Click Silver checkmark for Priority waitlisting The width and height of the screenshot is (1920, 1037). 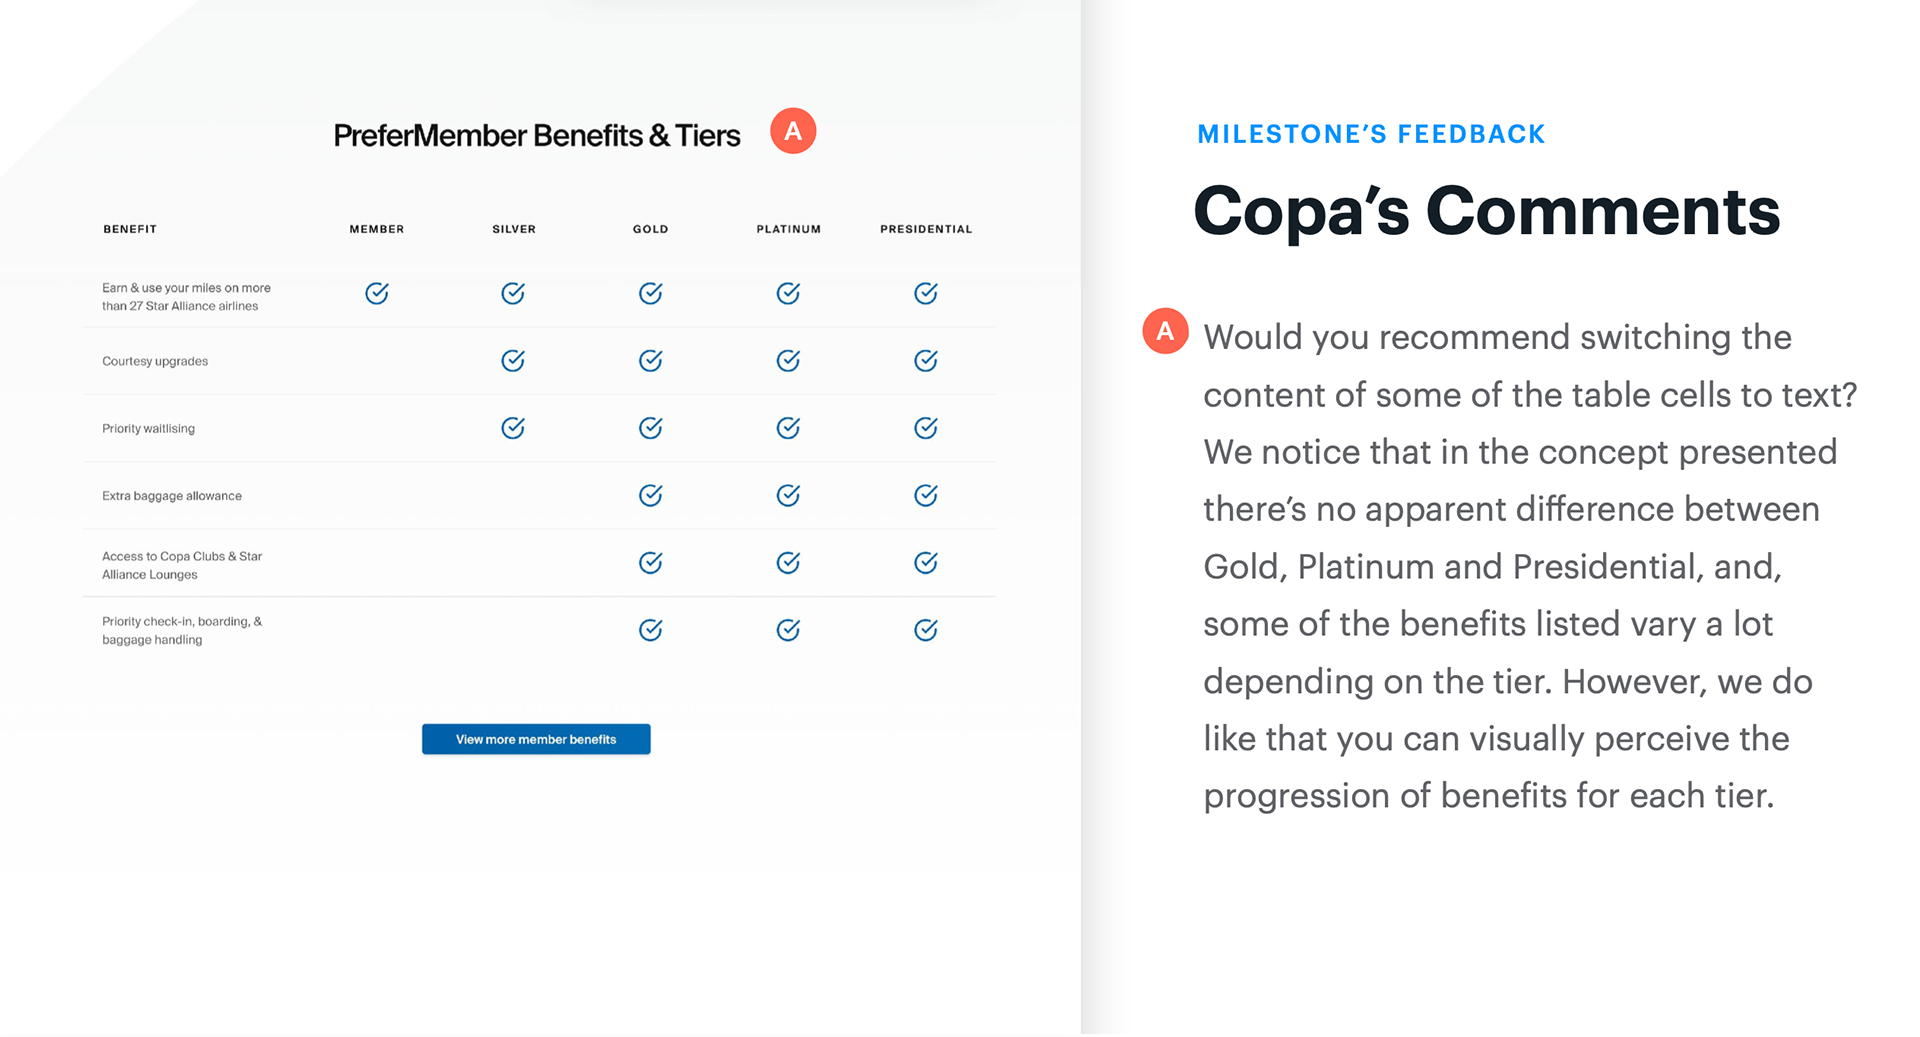tap(513, 428)
